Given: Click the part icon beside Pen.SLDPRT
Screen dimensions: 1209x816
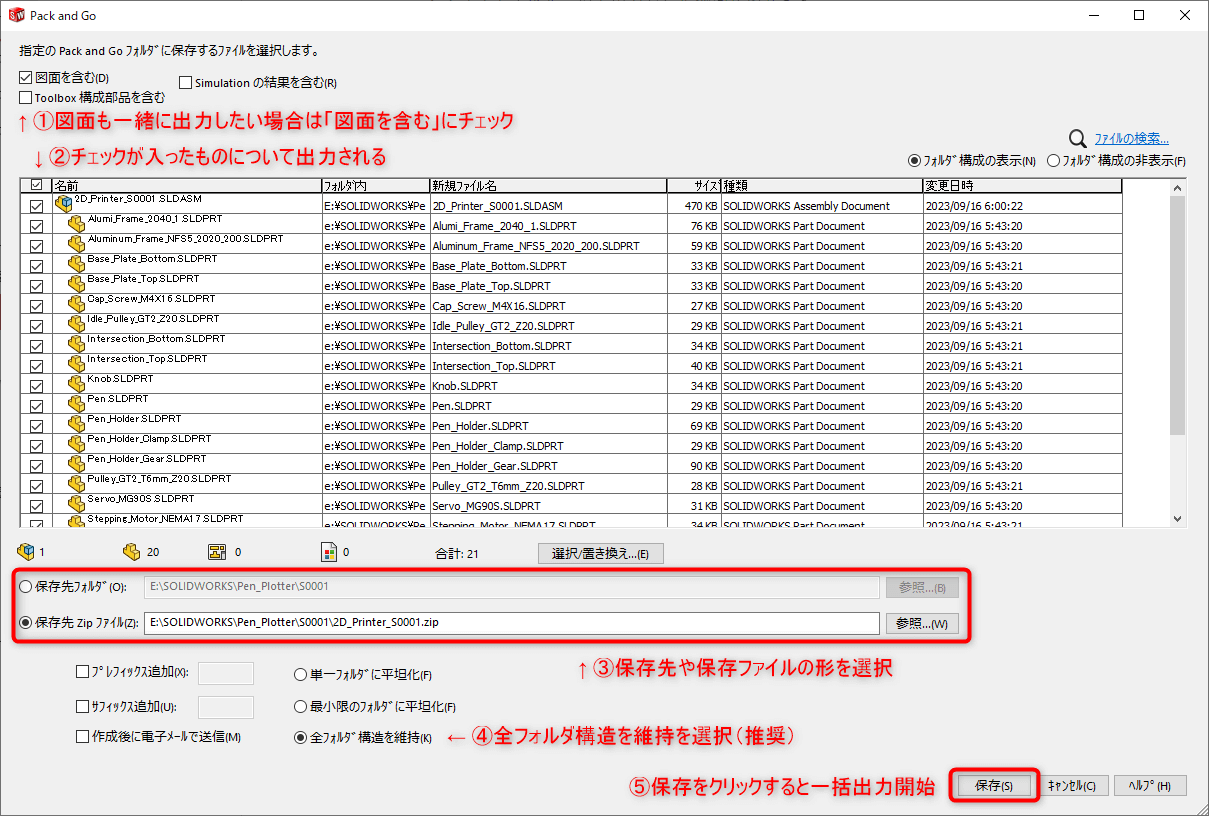Looking at the screenshot, I should 77,403.
